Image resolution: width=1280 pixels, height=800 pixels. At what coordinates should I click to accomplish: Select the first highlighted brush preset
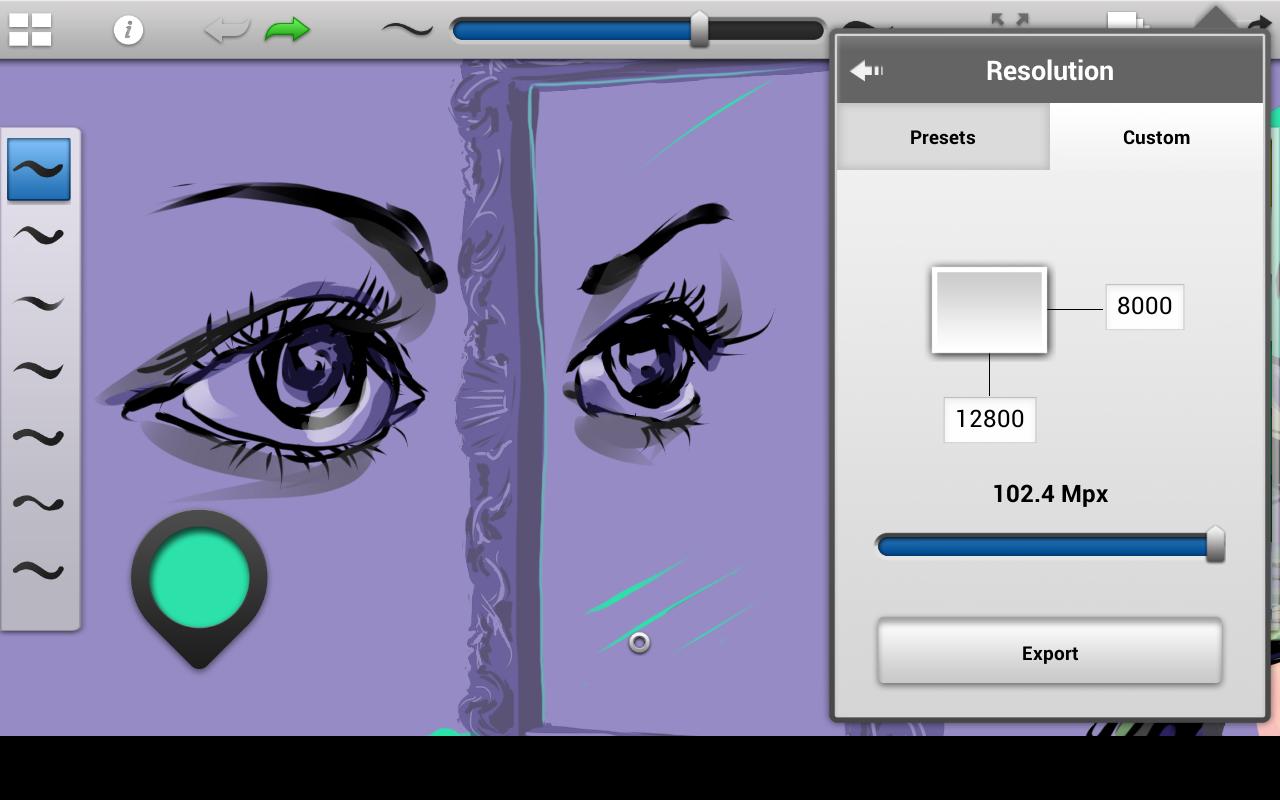point(39,169)
